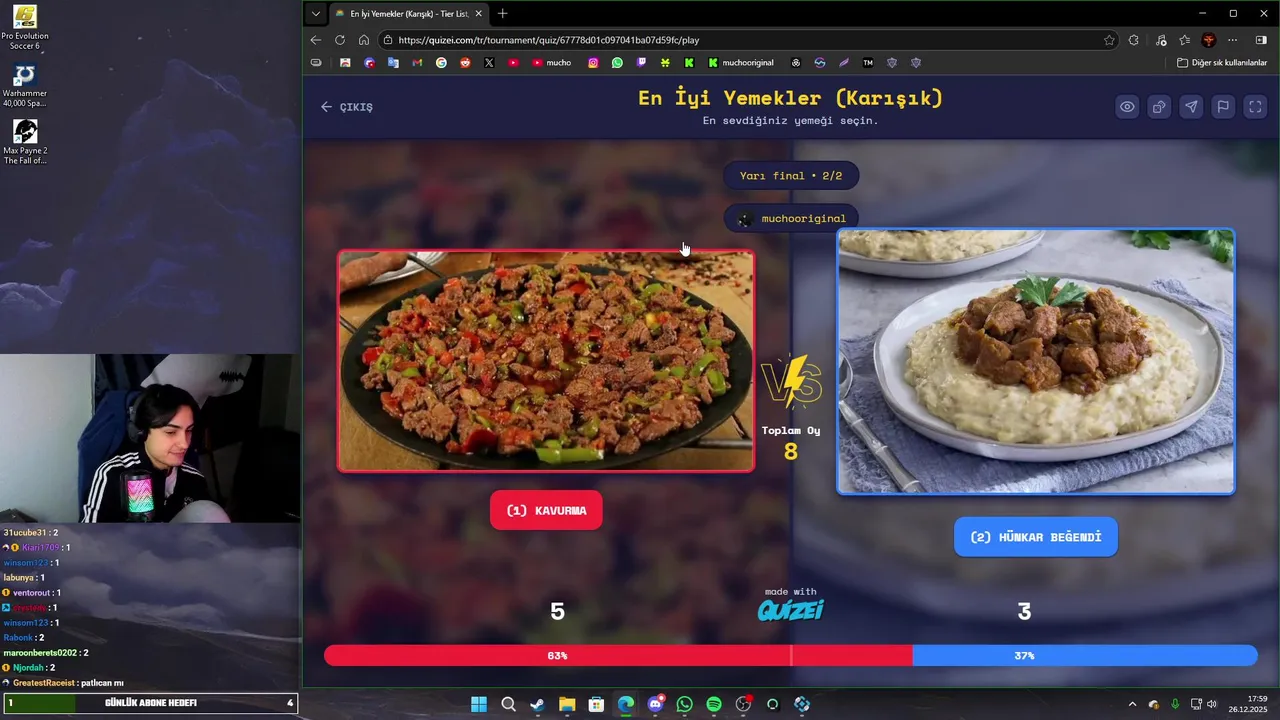Click the quizei.com address bar

point(748,40)
